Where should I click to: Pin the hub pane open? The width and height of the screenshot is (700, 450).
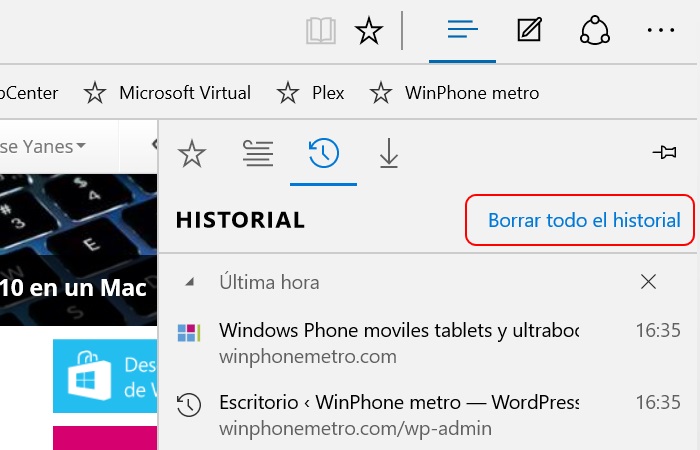point(665,152)
